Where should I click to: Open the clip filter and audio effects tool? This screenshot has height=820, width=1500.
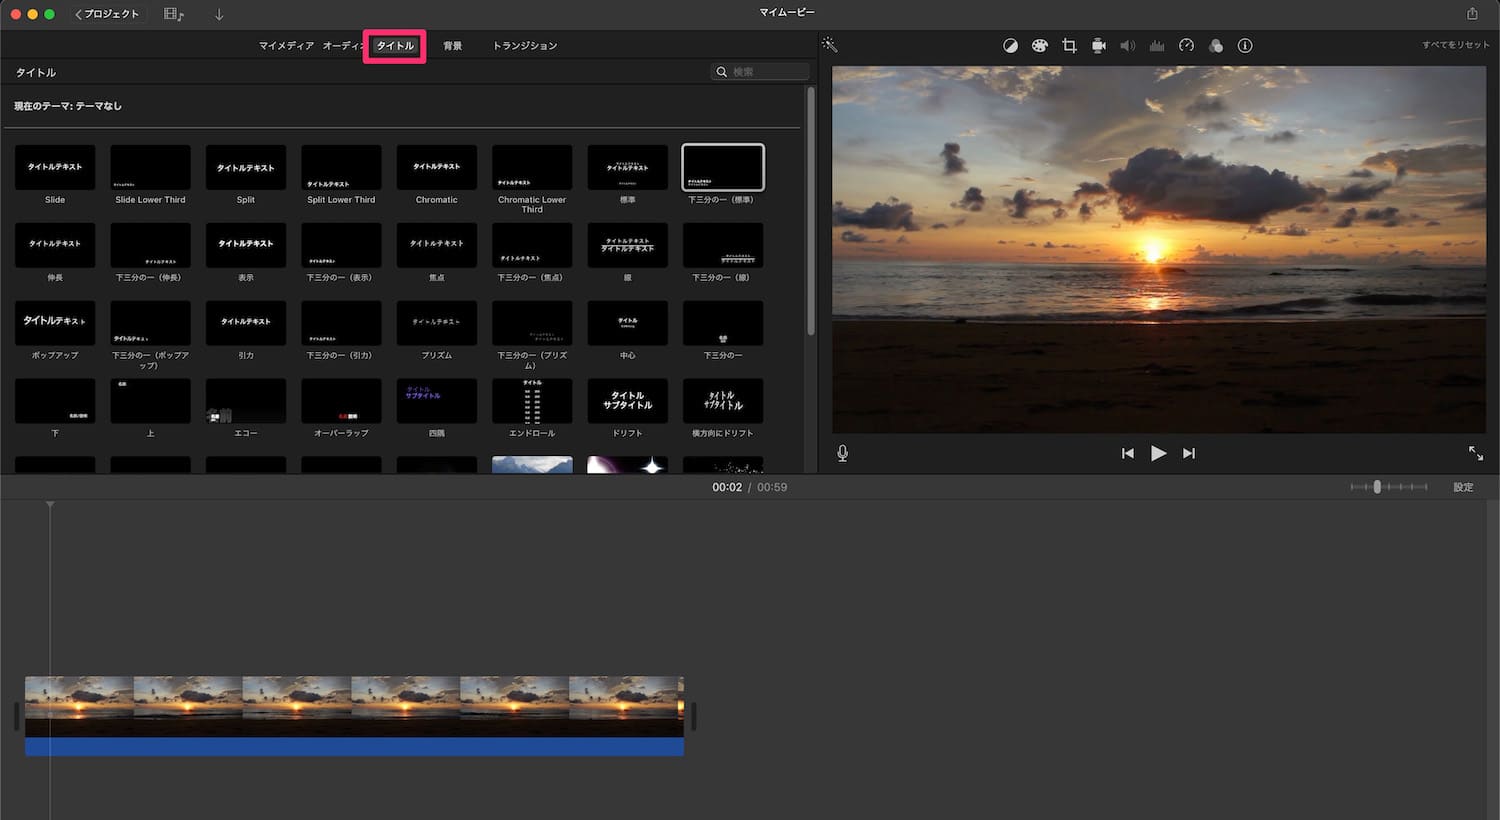pos(1215,46)
